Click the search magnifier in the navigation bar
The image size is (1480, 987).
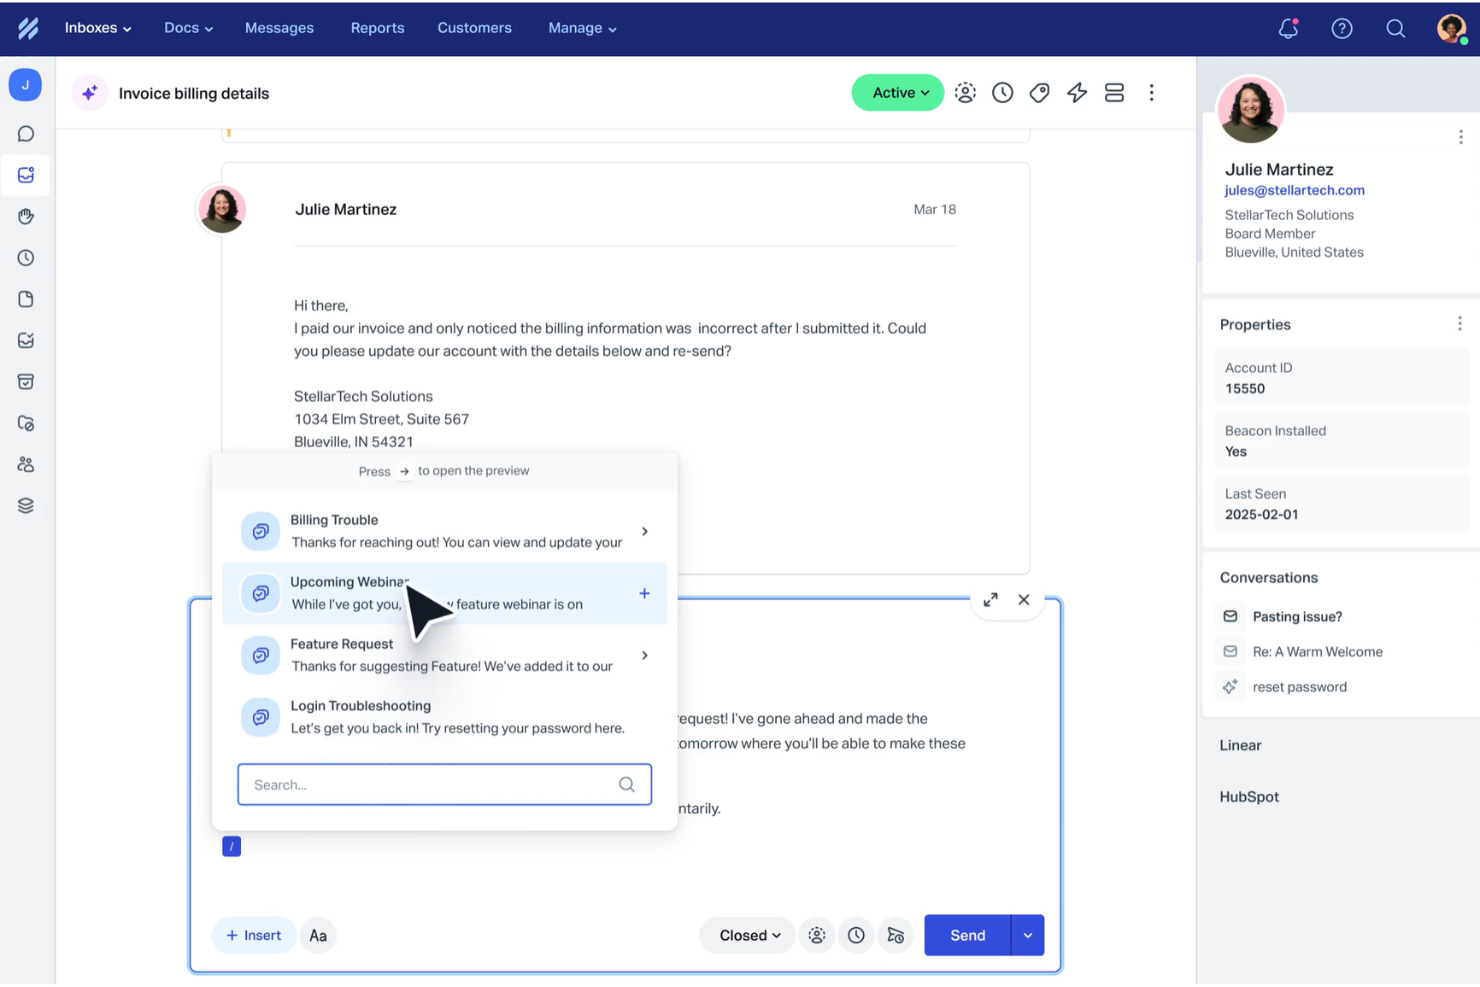coord(1395,28)
